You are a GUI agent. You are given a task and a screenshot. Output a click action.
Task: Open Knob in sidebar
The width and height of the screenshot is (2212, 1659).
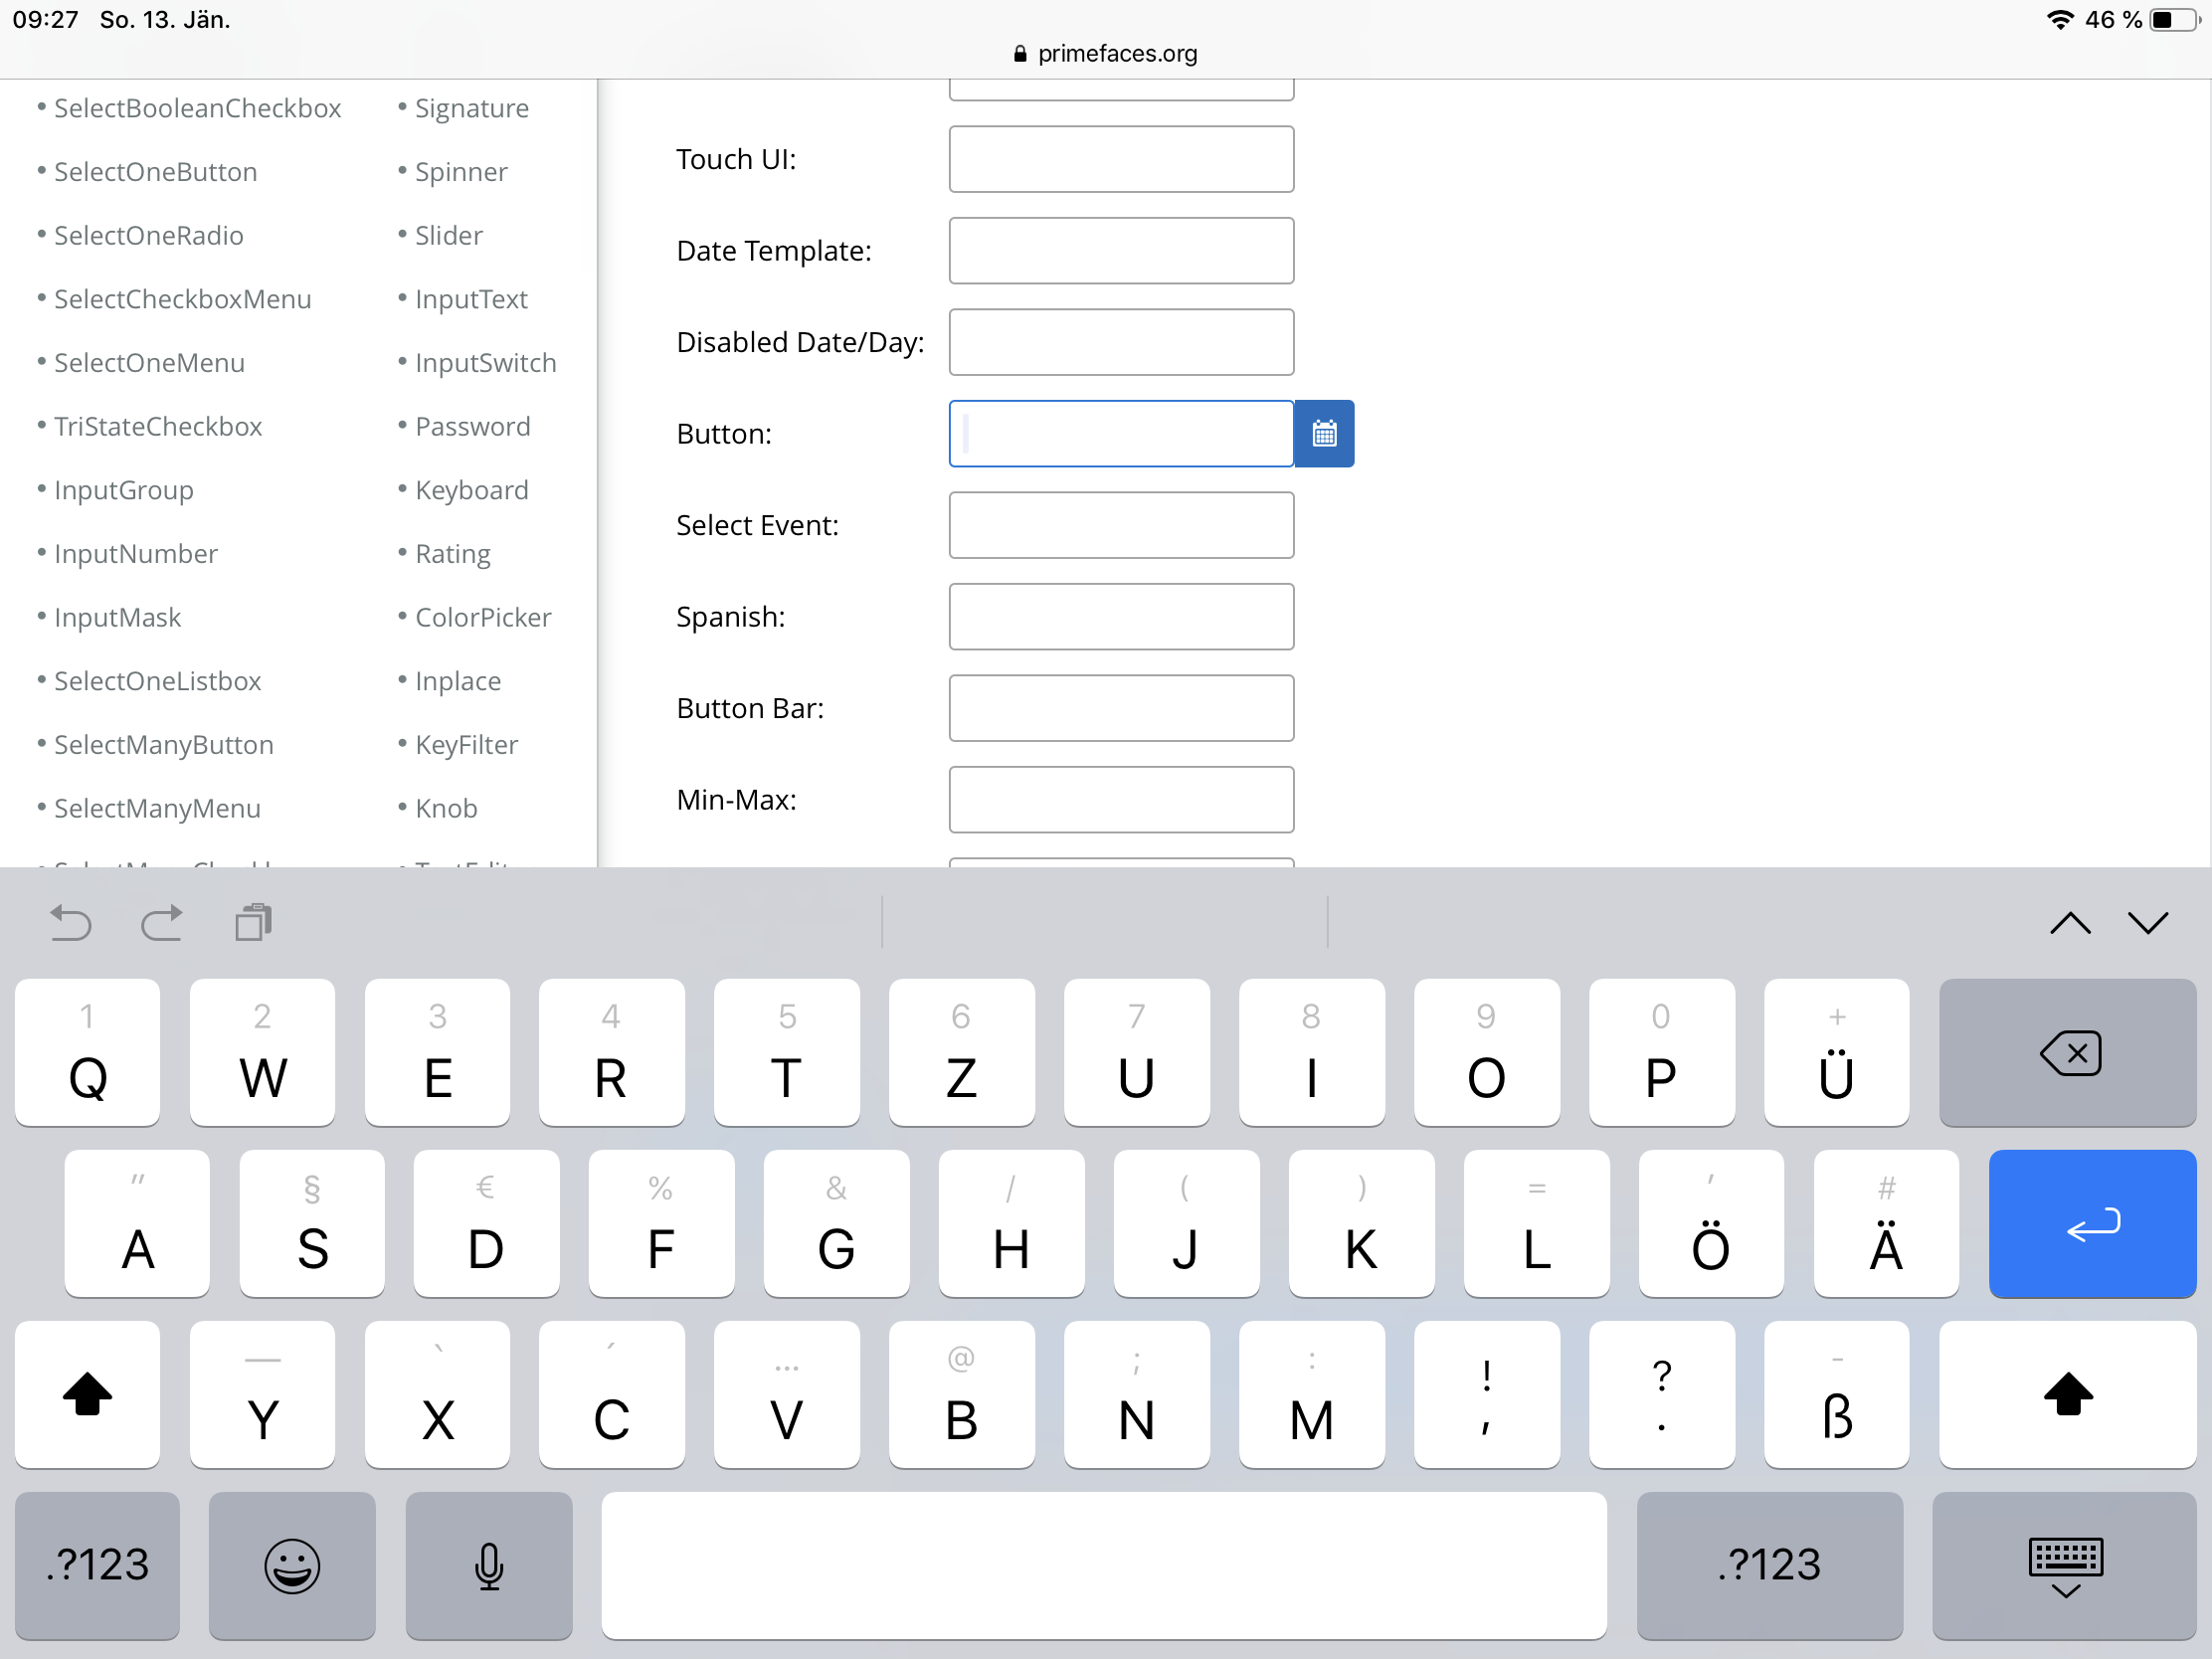click(446, 809)
